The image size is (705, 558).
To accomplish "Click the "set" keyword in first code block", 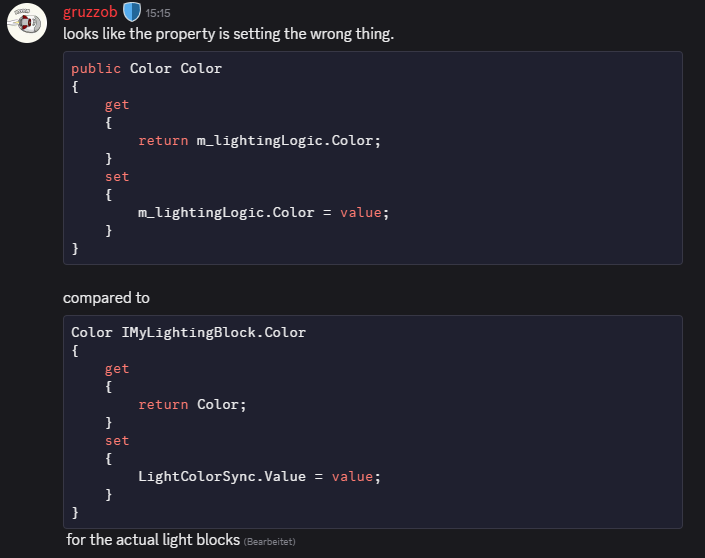I will point(117,176).
